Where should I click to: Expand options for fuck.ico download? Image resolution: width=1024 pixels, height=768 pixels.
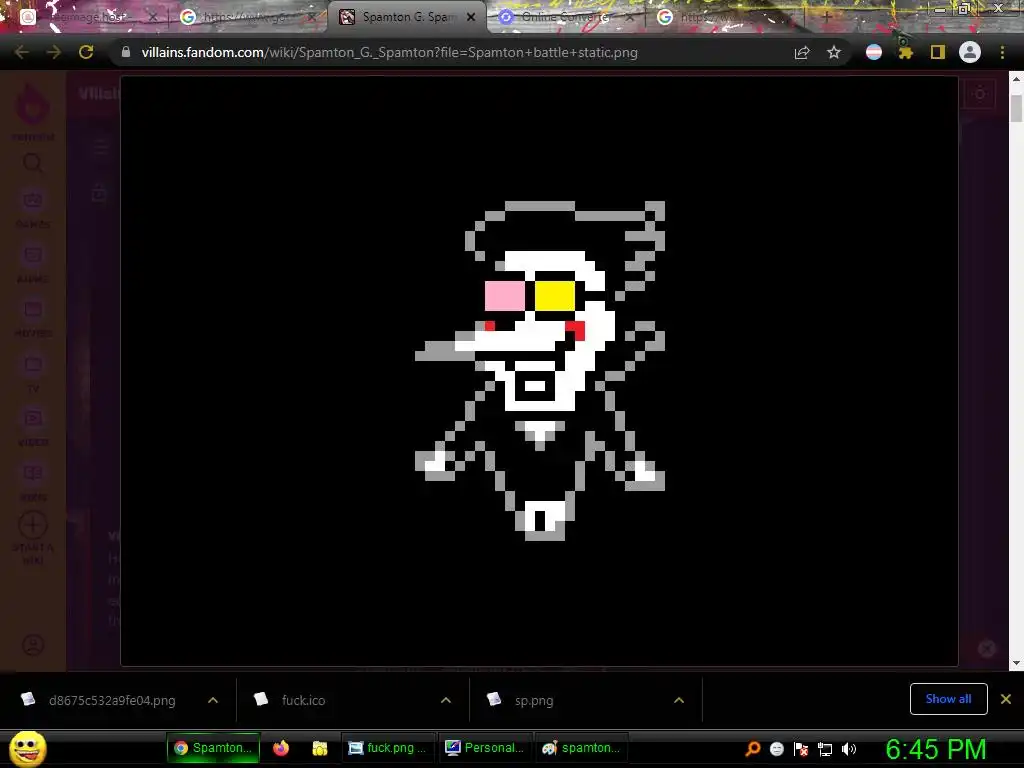446,700
